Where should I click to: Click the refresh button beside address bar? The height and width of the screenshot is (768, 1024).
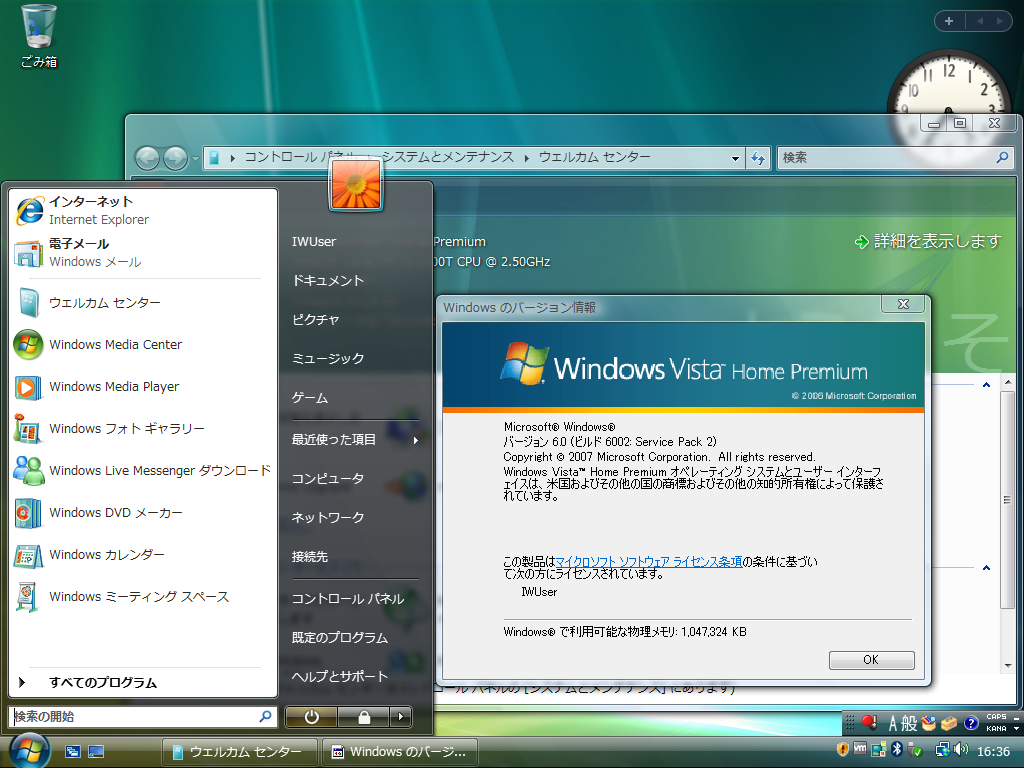click(x=758, y=158)
